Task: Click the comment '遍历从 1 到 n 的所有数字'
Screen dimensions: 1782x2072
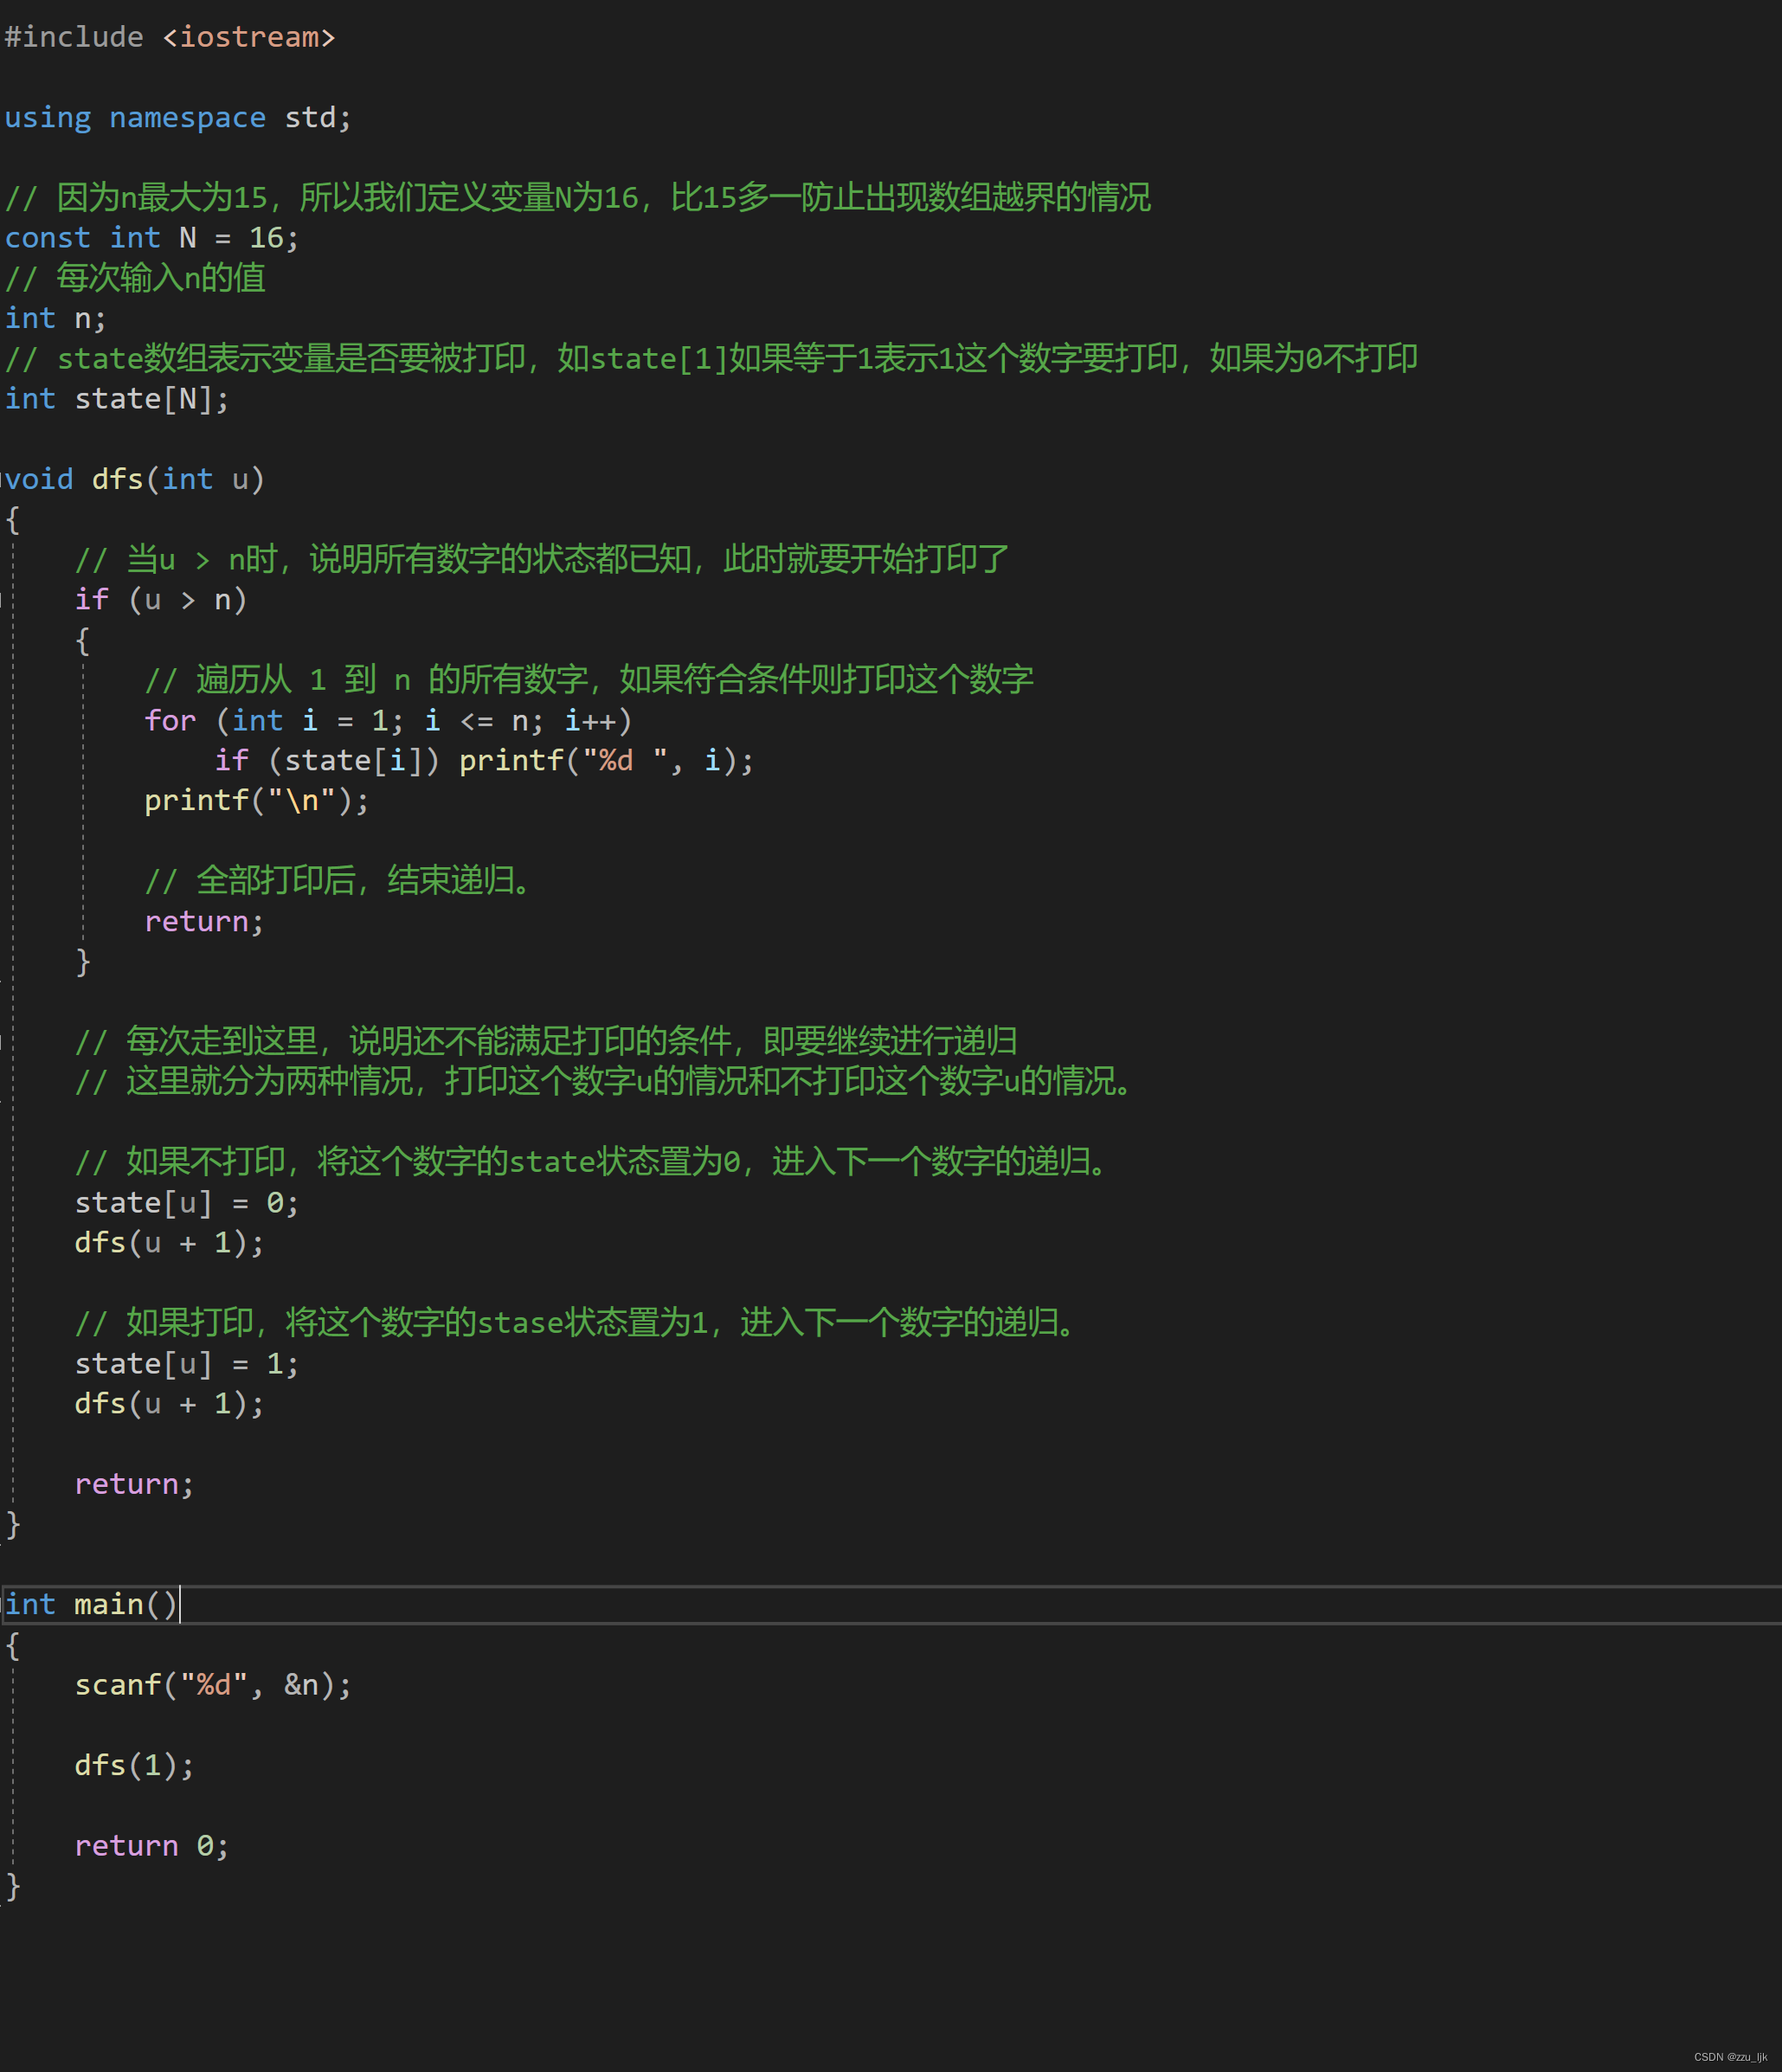Action: [x=589, y=680]
